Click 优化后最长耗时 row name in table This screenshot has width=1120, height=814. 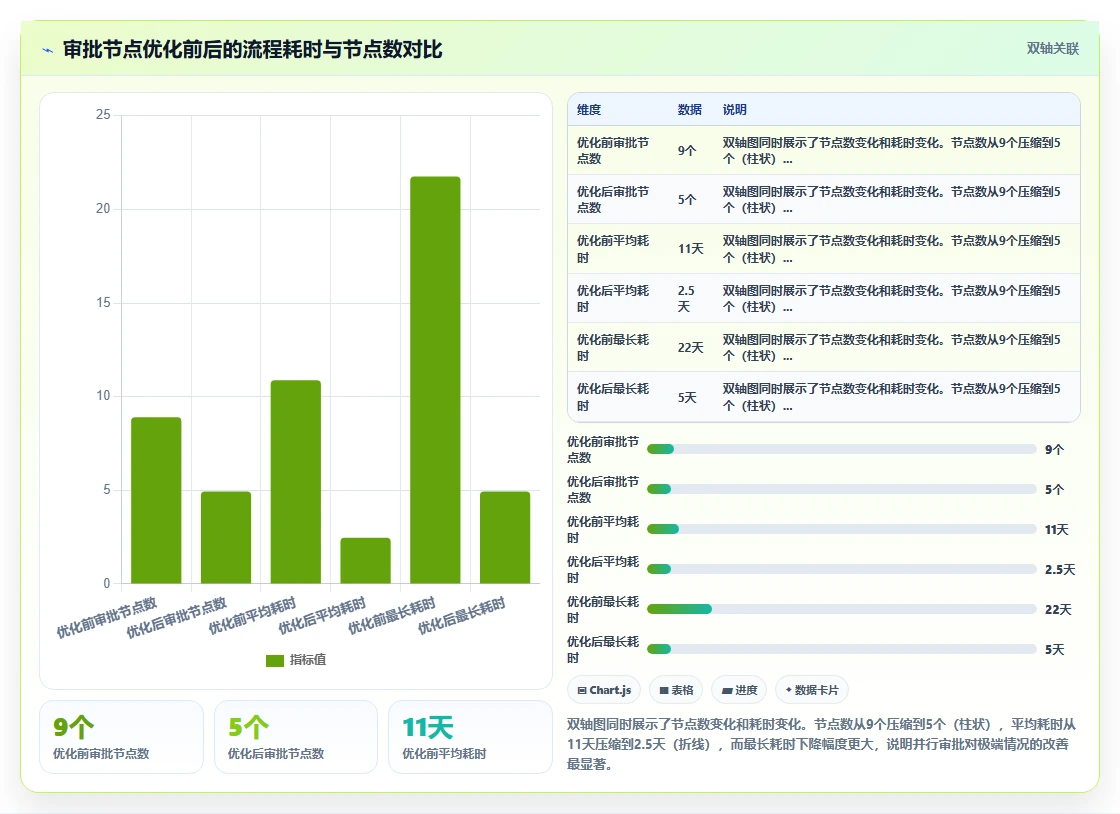tap(613, 397)
